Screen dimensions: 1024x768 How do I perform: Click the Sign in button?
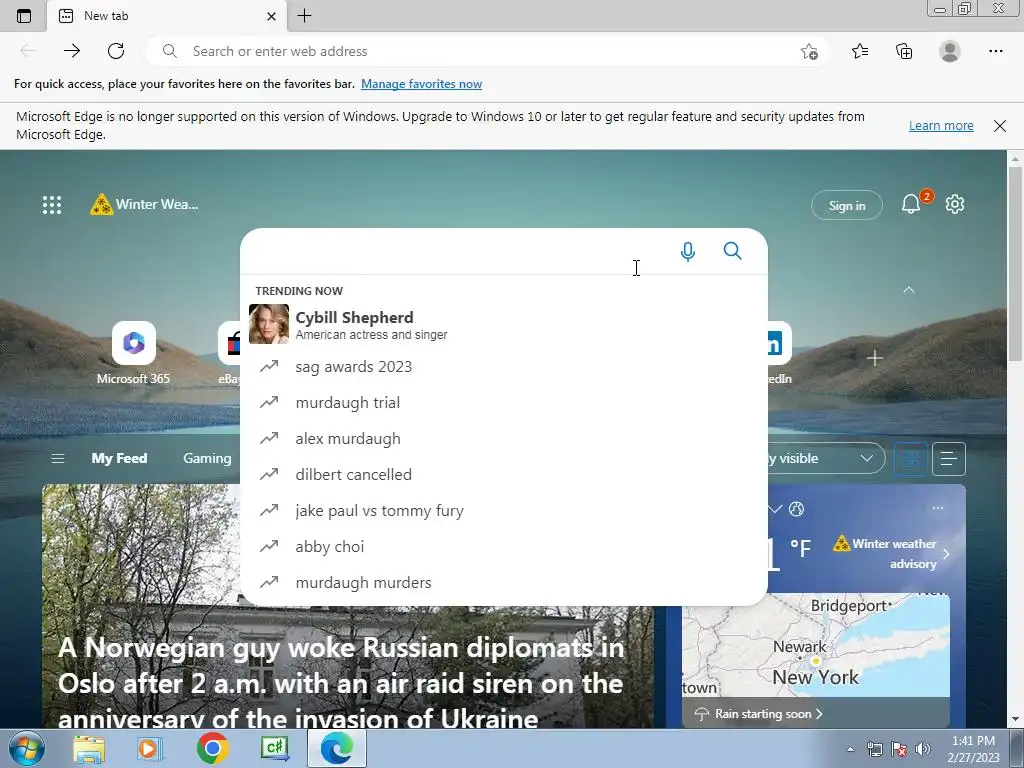[846, 205]
